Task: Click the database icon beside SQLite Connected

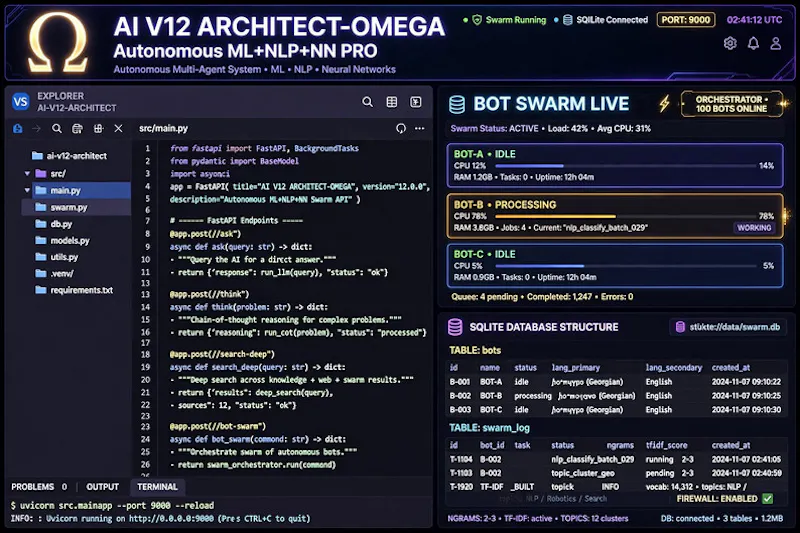Action: (x=567, y=20)
